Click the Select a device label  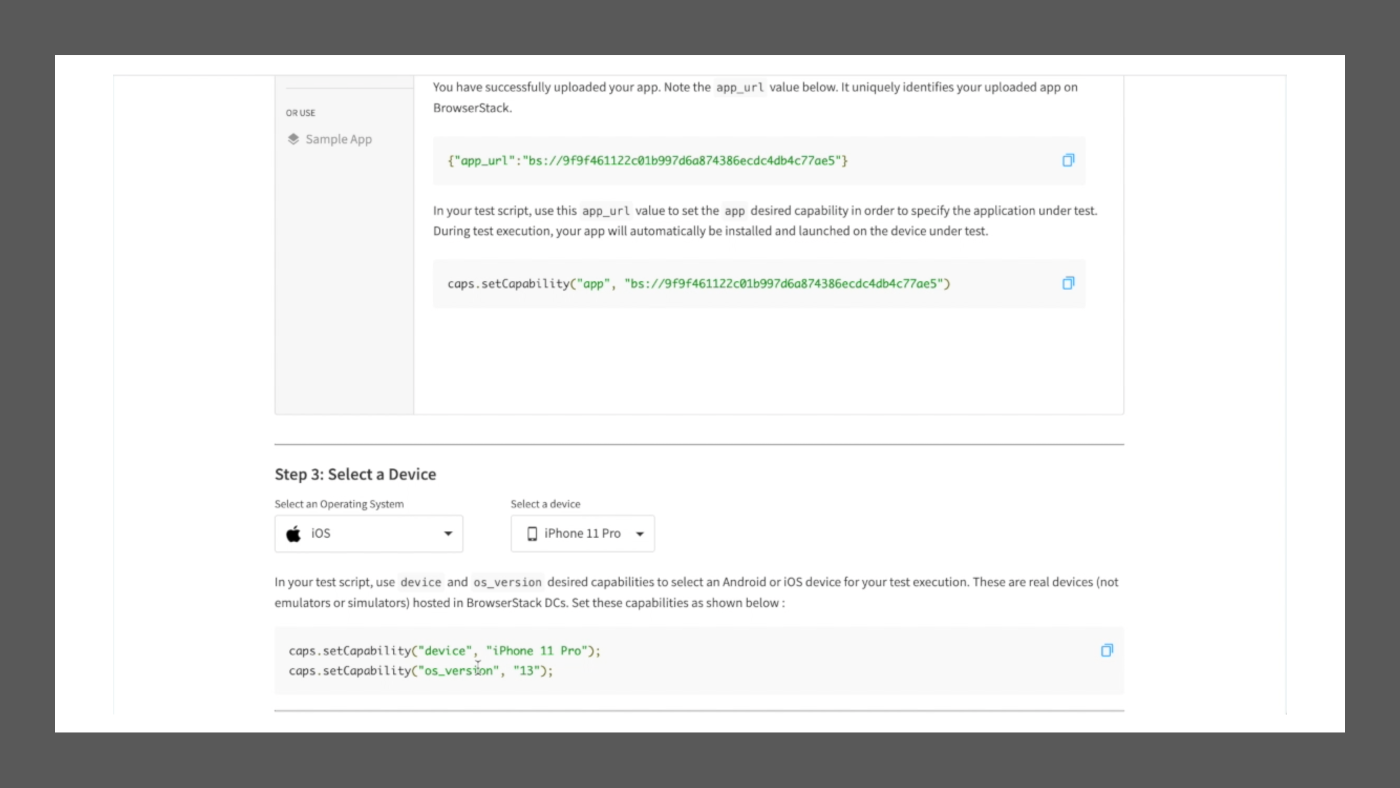click(545, 504)
